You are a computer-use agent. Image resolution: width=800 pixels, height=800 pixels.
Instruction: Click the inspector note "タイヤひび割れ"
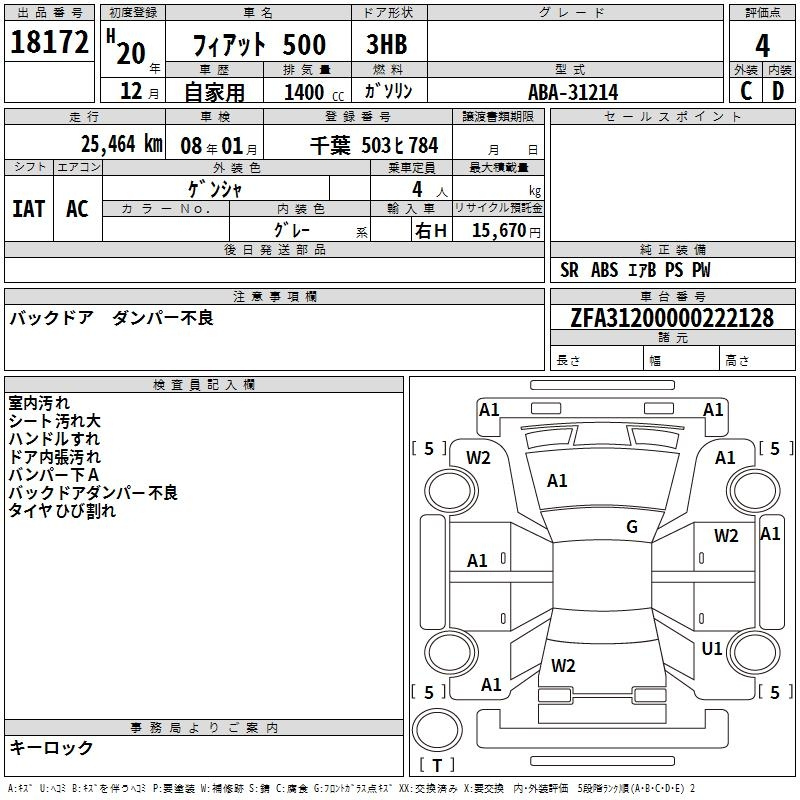click(x=62, y=510)
